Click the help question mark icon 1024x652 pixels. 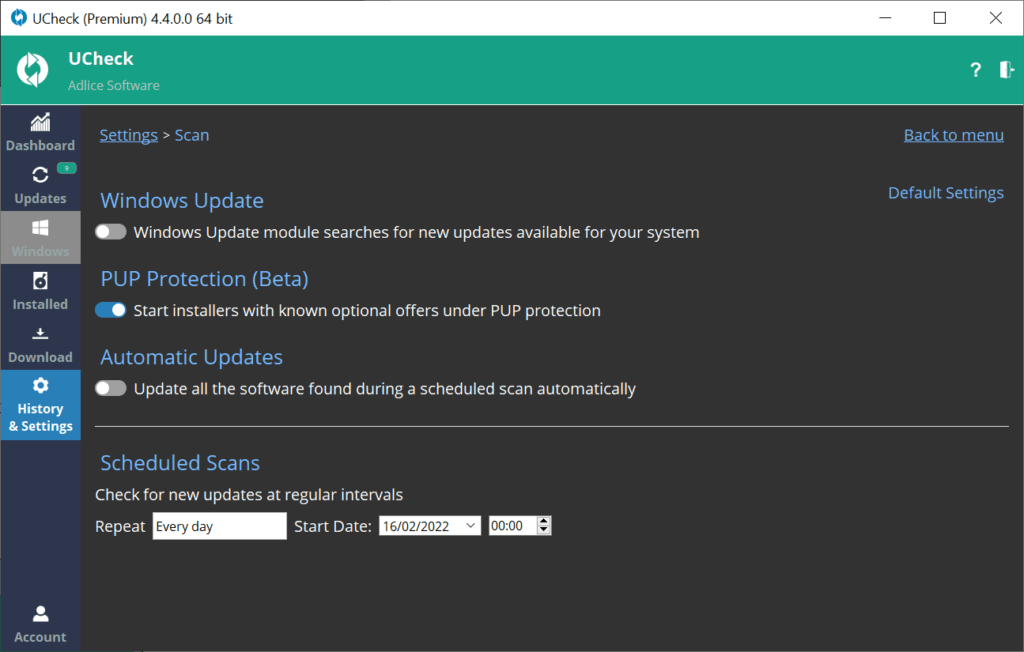click(975, 70)
